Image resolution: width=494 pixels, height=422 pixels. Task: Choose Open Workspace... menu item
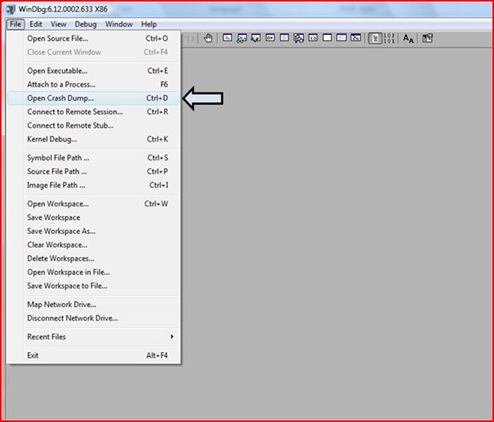click(93, 204)
